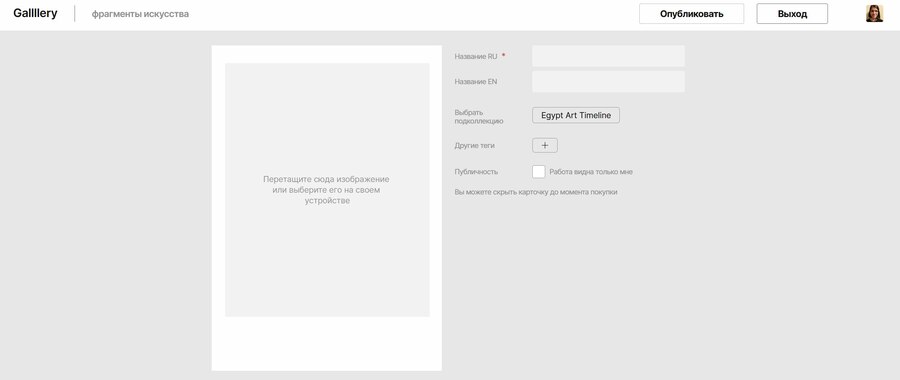Toggle the Работа видна только мне checkbox
The width and height of the screenshot is (900, 380).
click(x=538, y=172)
